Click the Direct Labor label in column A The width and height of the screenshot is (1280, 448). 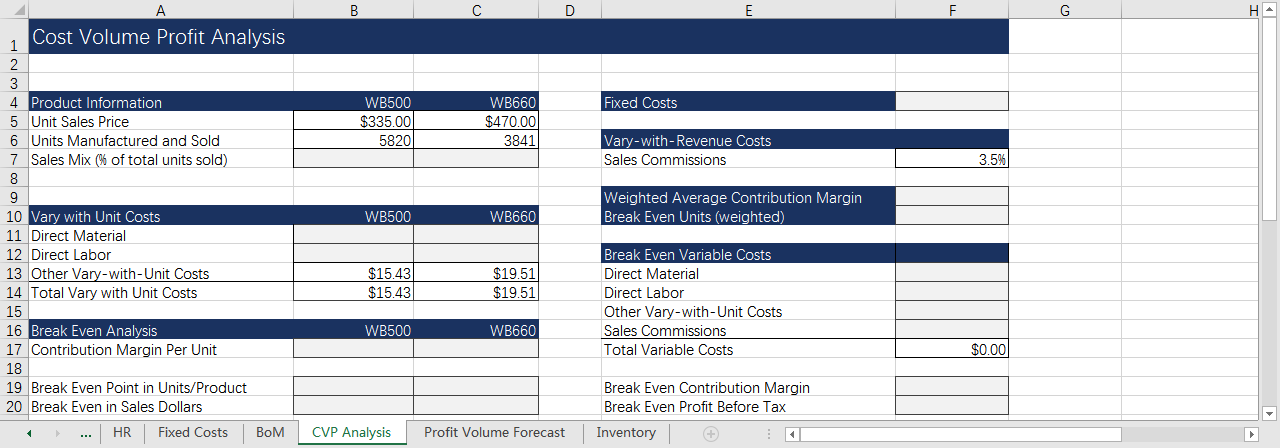coord(72,254)
